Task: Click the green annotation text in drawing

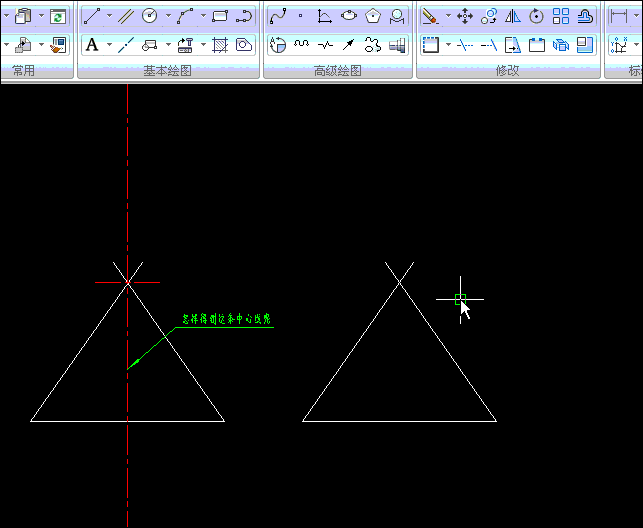Action: 226,320
